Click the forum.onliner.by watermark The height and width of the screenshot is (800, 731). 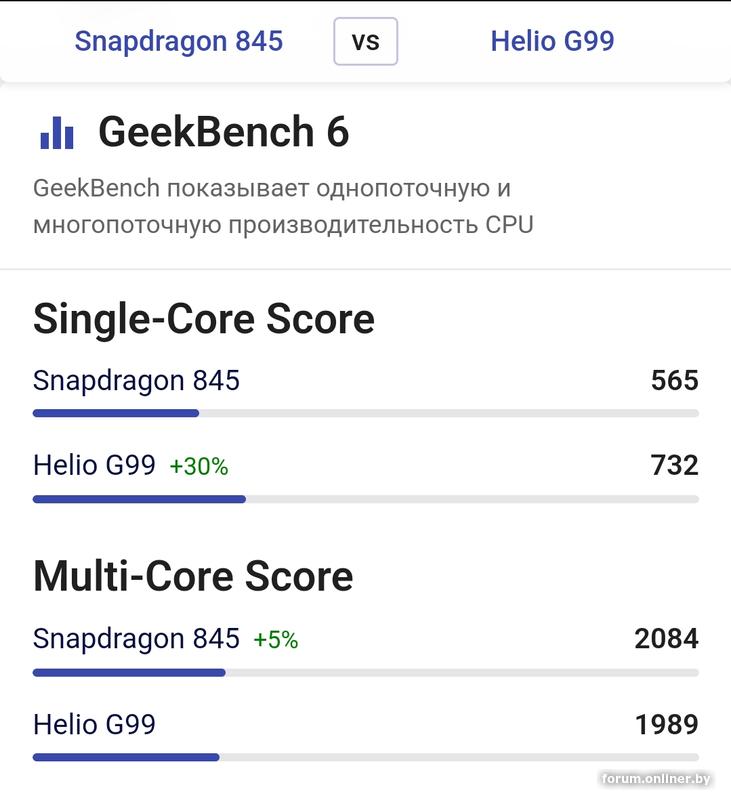(x=657, y=779)
